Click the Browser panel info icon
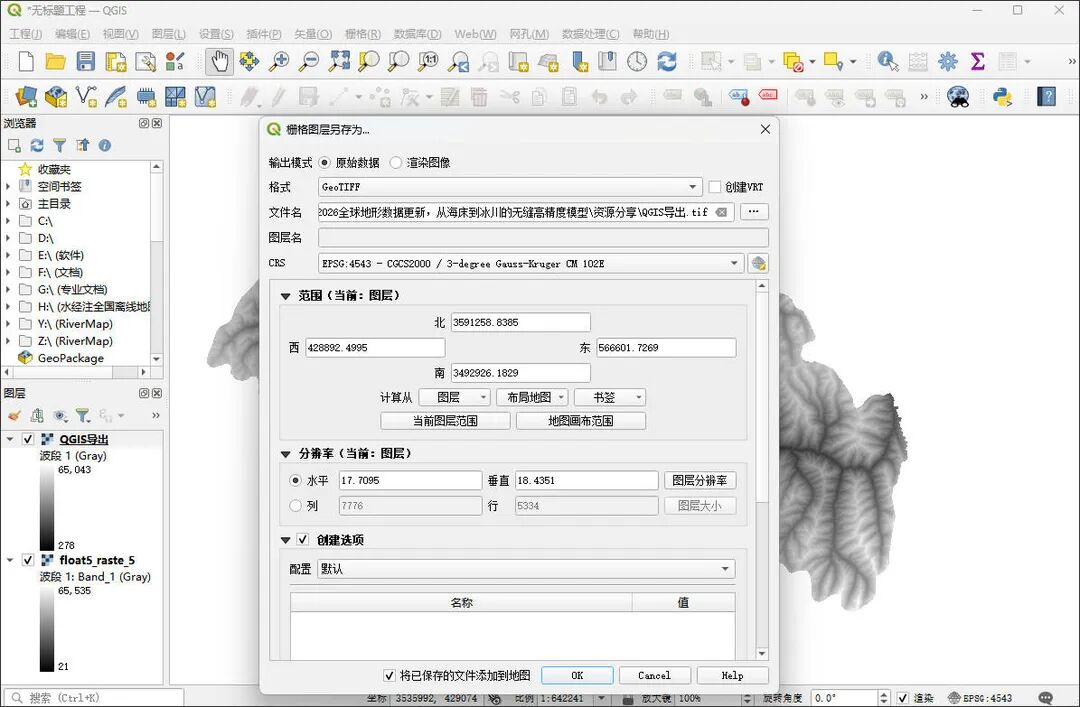 click(x=105, y=145)
